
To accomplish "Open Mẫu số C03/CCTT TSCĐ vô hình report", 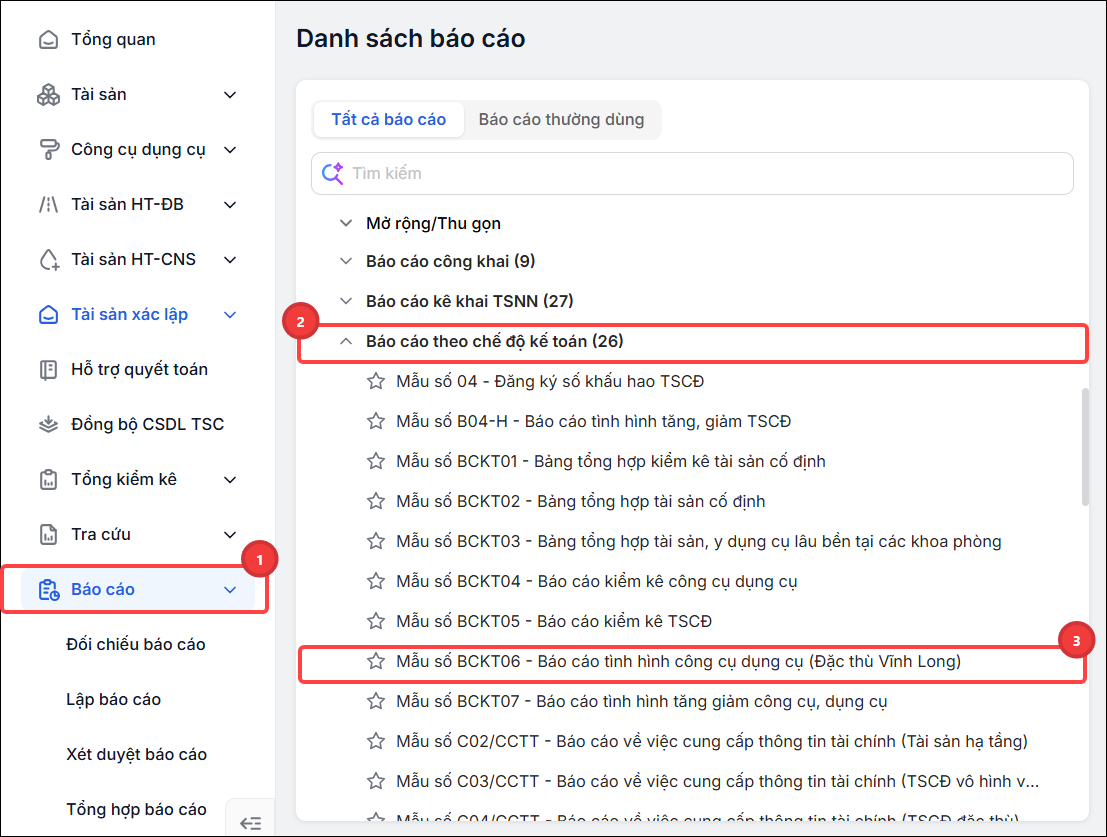I will (x=717, y=782).
